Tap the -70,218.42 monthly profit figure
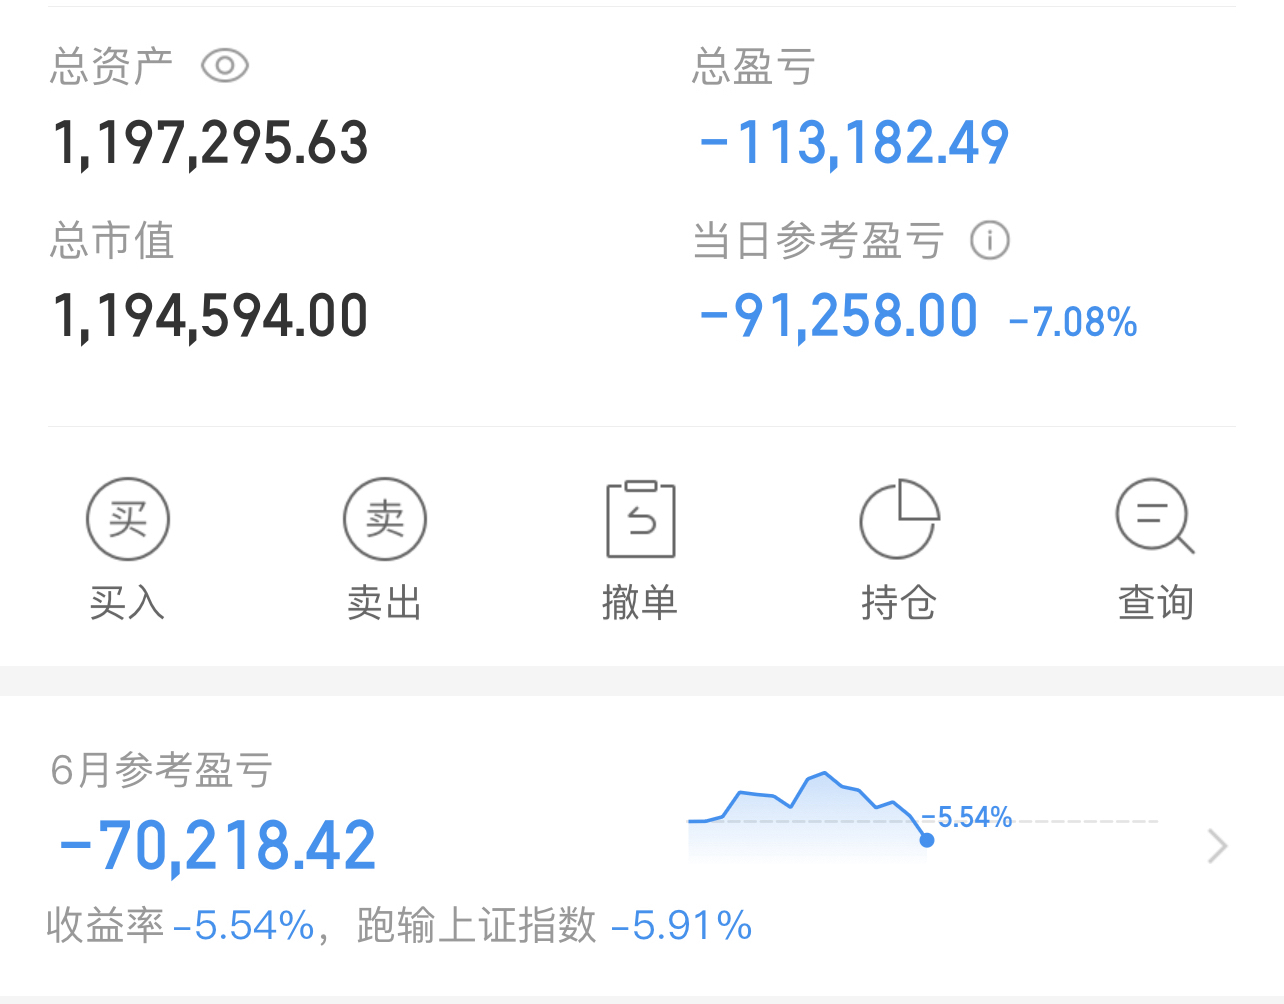This screenshot has height=1004, width=1284. [x=218, y=846]
